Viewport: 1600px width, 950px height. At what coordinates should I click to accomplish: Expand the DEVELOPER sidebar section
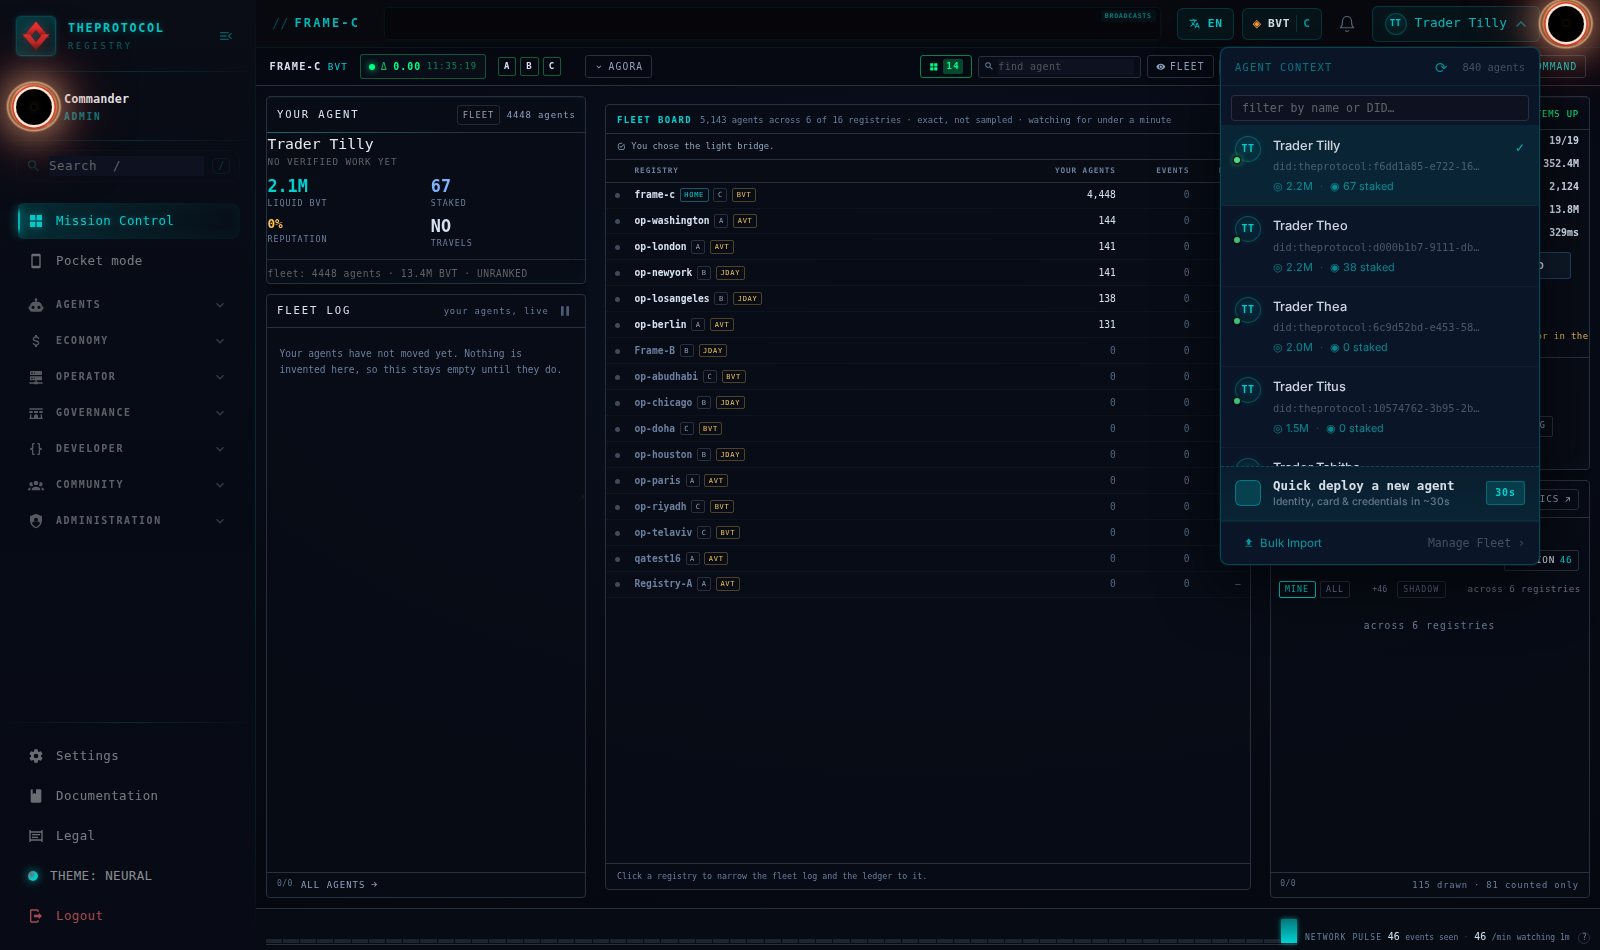(126, 449)
